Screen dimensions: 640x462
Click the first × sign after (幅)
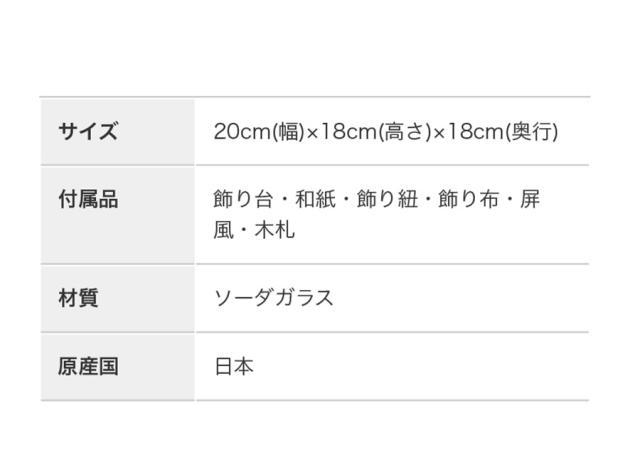(311, 131)
